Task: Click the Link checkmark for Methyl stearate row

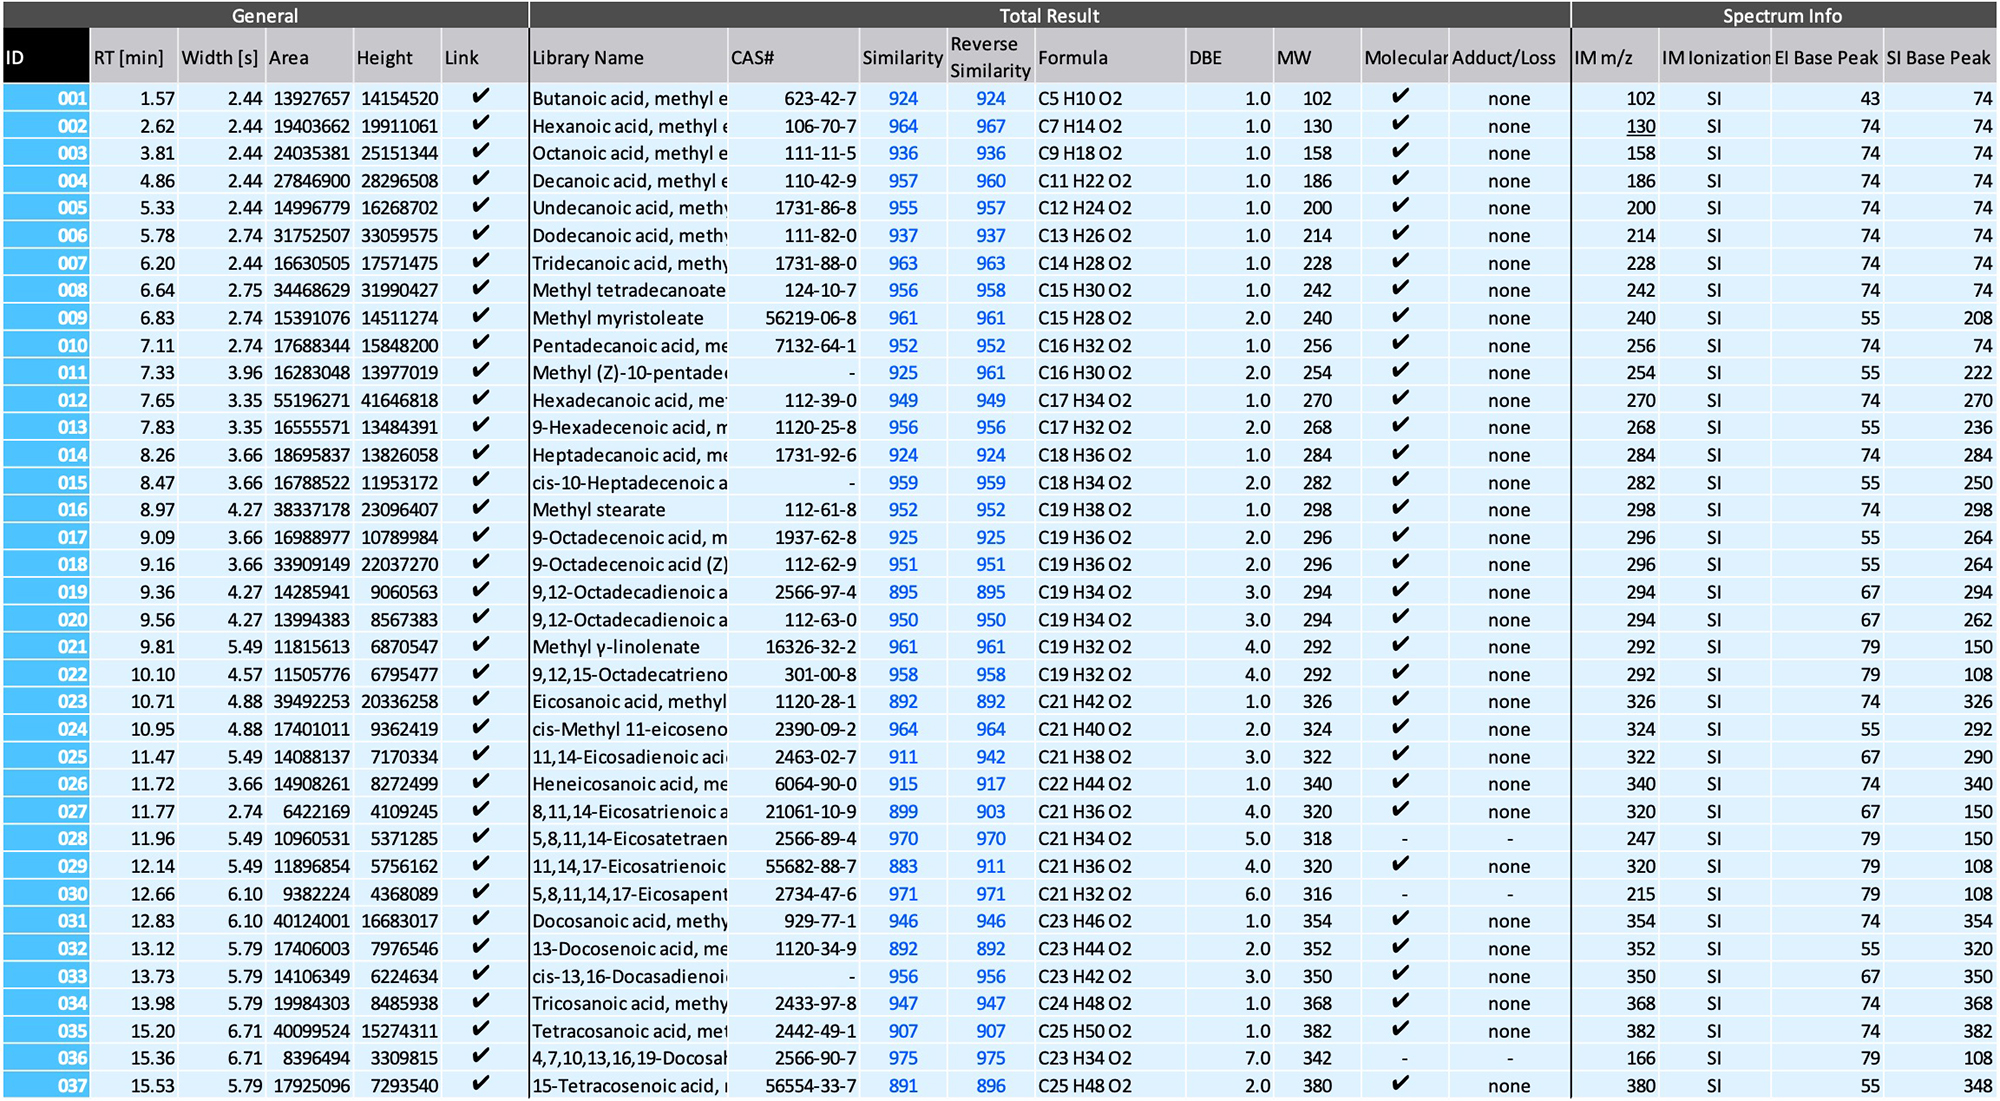Action: click(x=481, y=508)
